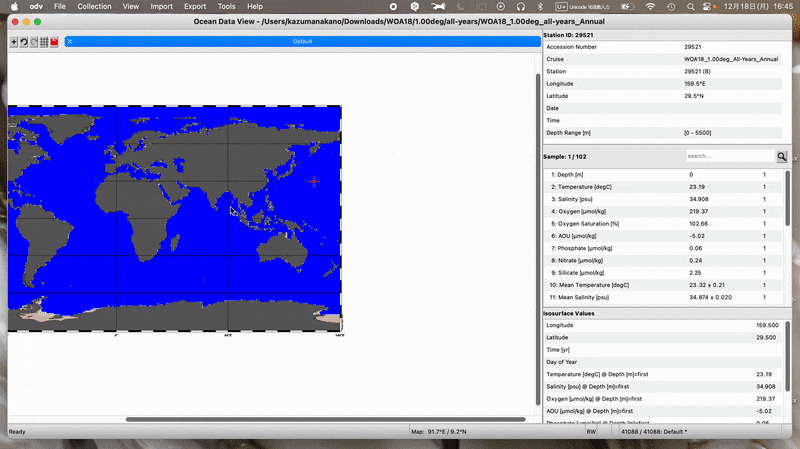The width and height of the screenshot is (800, 449).
Task: Click the running cat menu bar icon
Action: 438,7
